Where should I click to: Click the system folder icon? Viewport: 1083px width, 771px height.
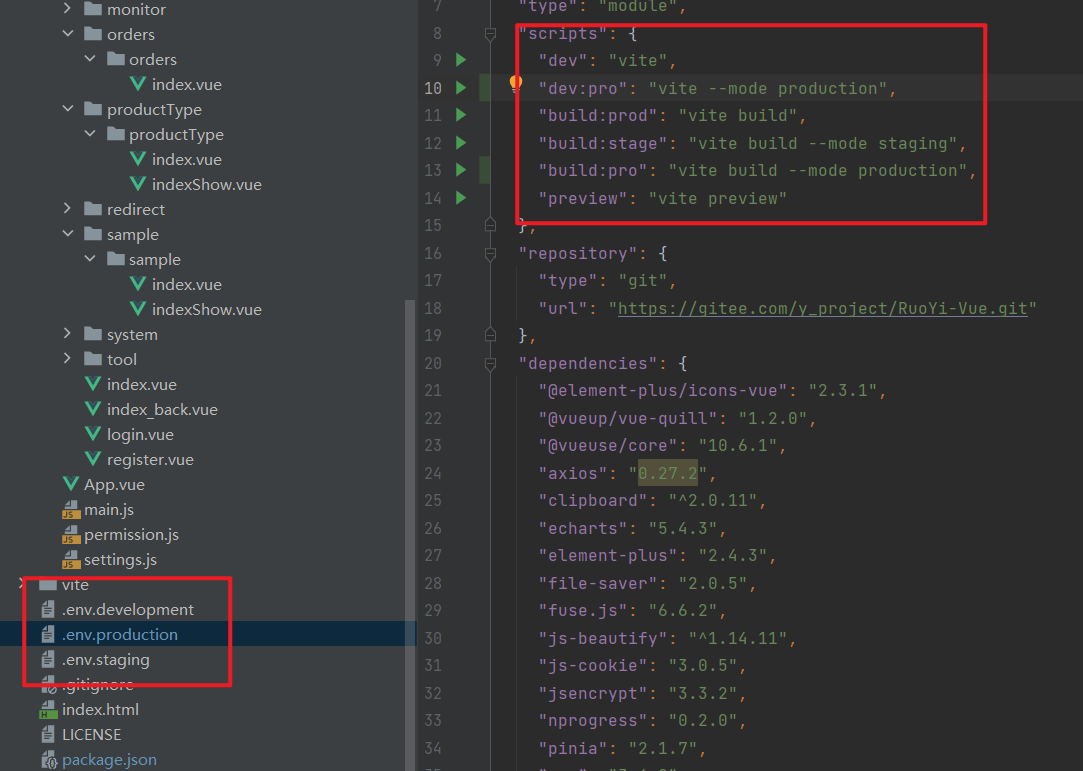coord(93,334)
